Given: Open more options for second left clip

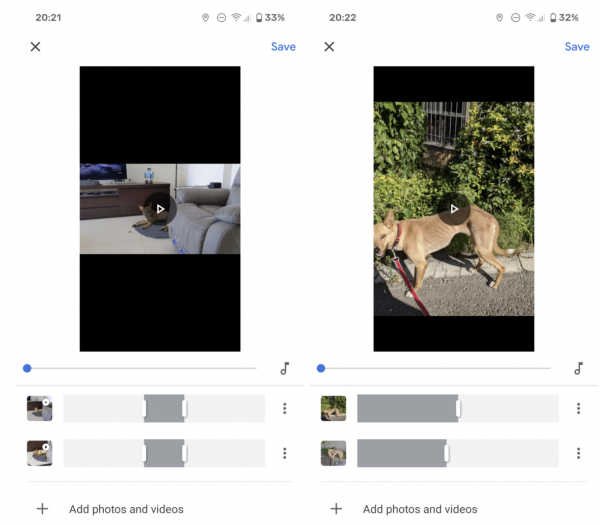Looking at the screenshot, I should [x=284, y=453].
